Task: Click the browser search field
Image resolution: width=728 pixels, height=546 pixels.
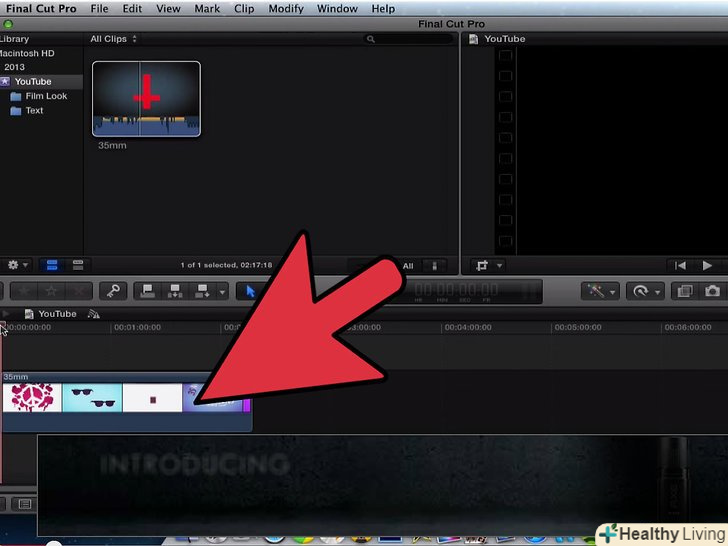Action: tap(408, 39)
